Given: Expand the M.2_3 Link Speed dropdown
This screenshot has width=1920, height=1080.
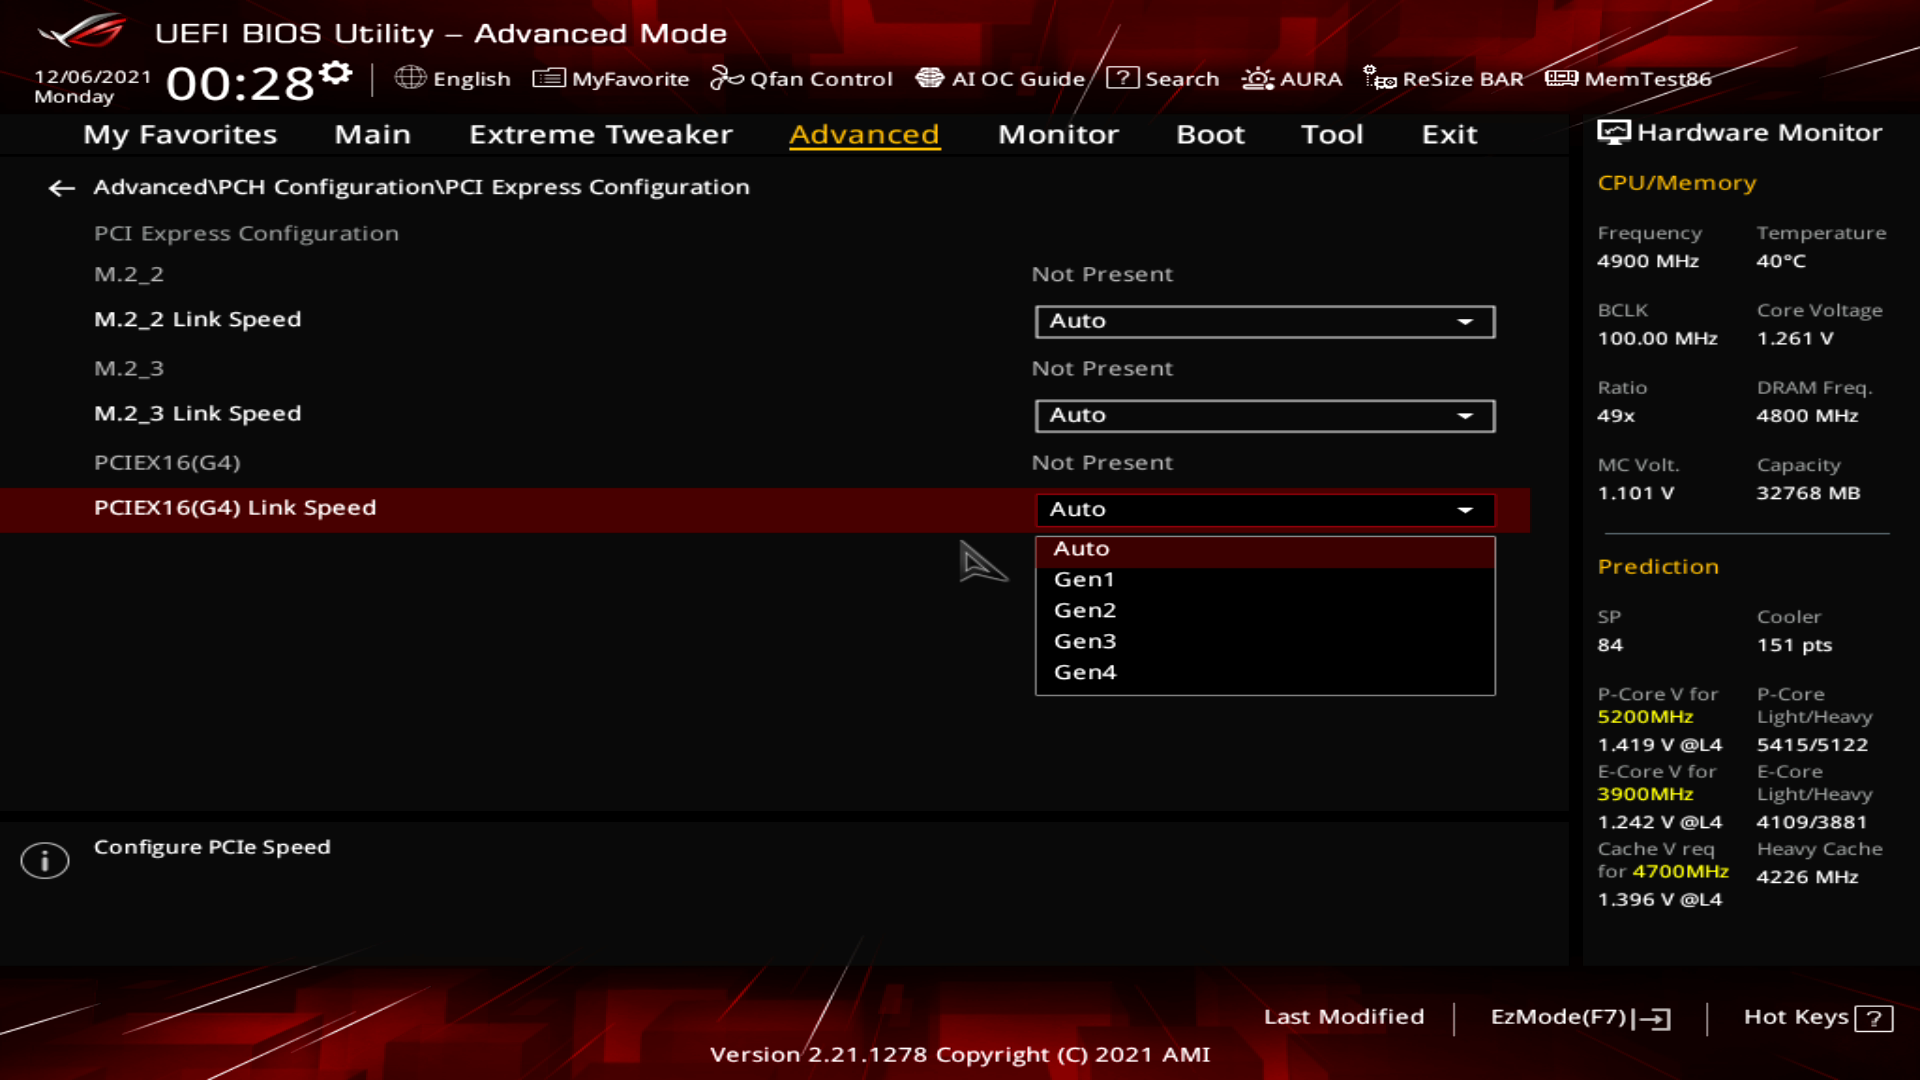Looking at the screenshot, I should [1264, 415].
